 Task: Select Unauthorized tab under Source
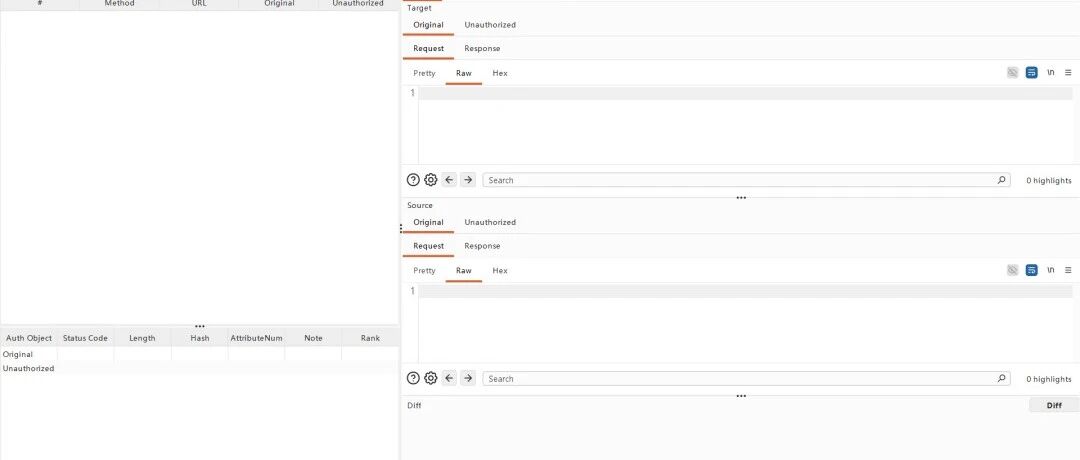click(490, 222)
